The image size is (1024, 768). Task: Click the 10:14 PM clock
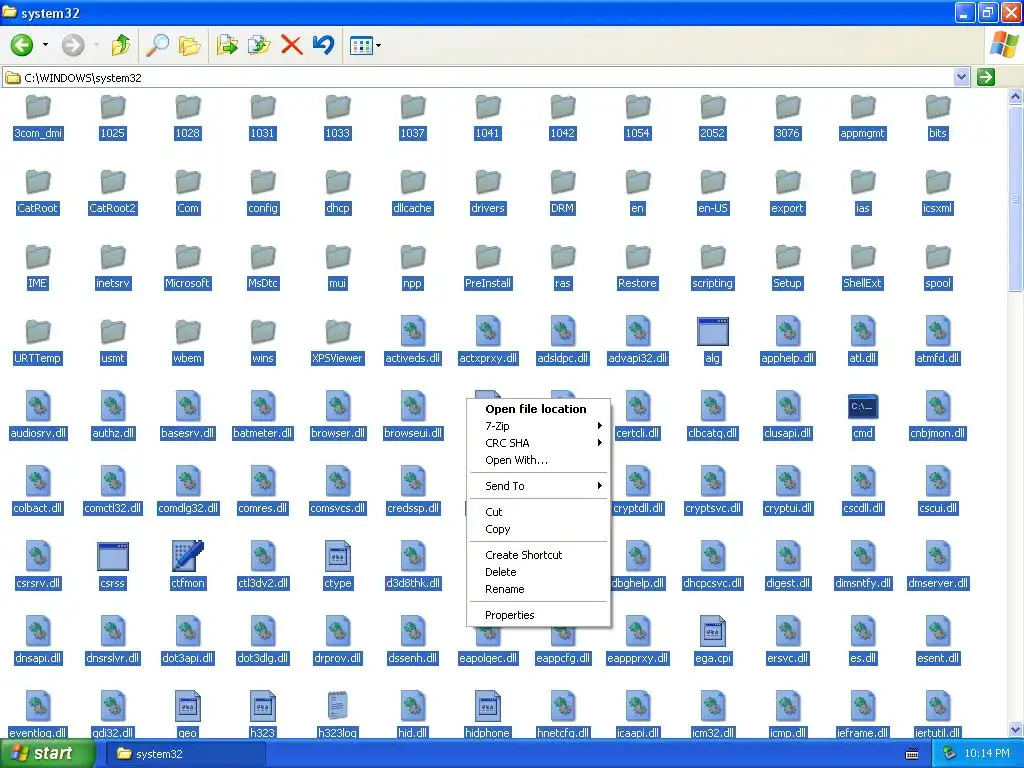click(x=987, y=754)
